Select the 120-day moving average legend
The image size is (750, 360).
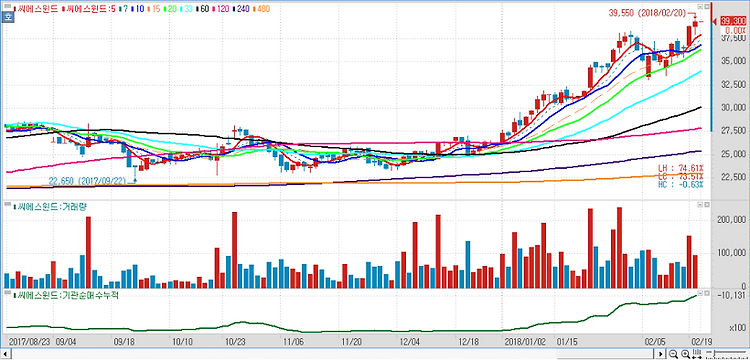click(x=221, y=9)
